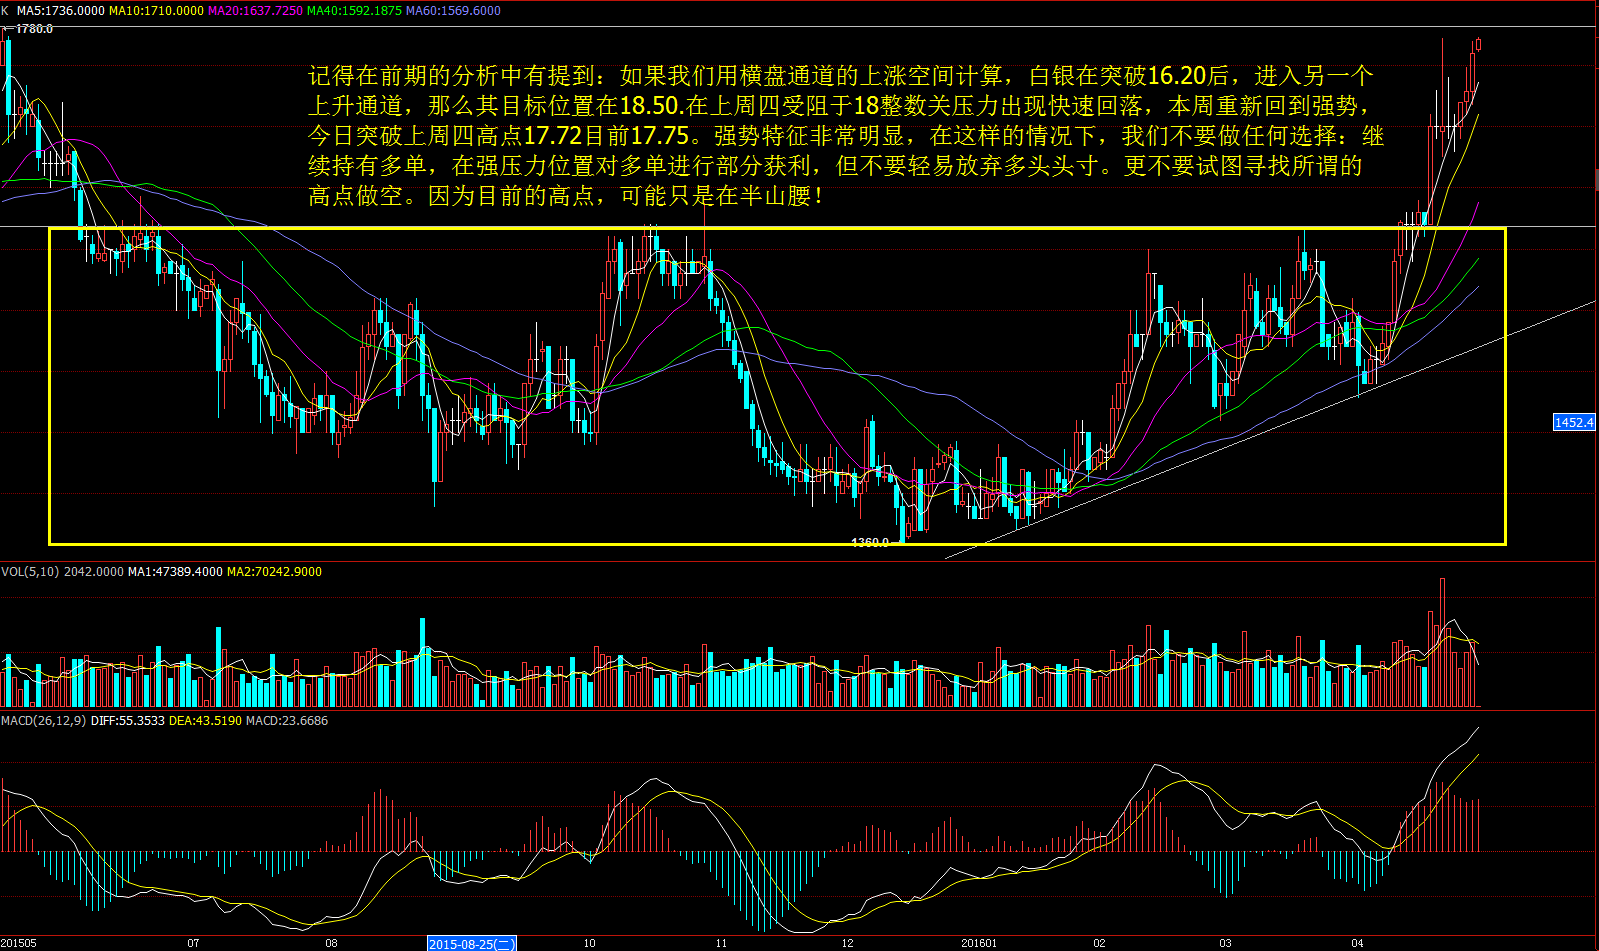This screenshot has height=951, width=1599.
Task: Click the yellow volume MA2 value label
Action: click(274, 571)
